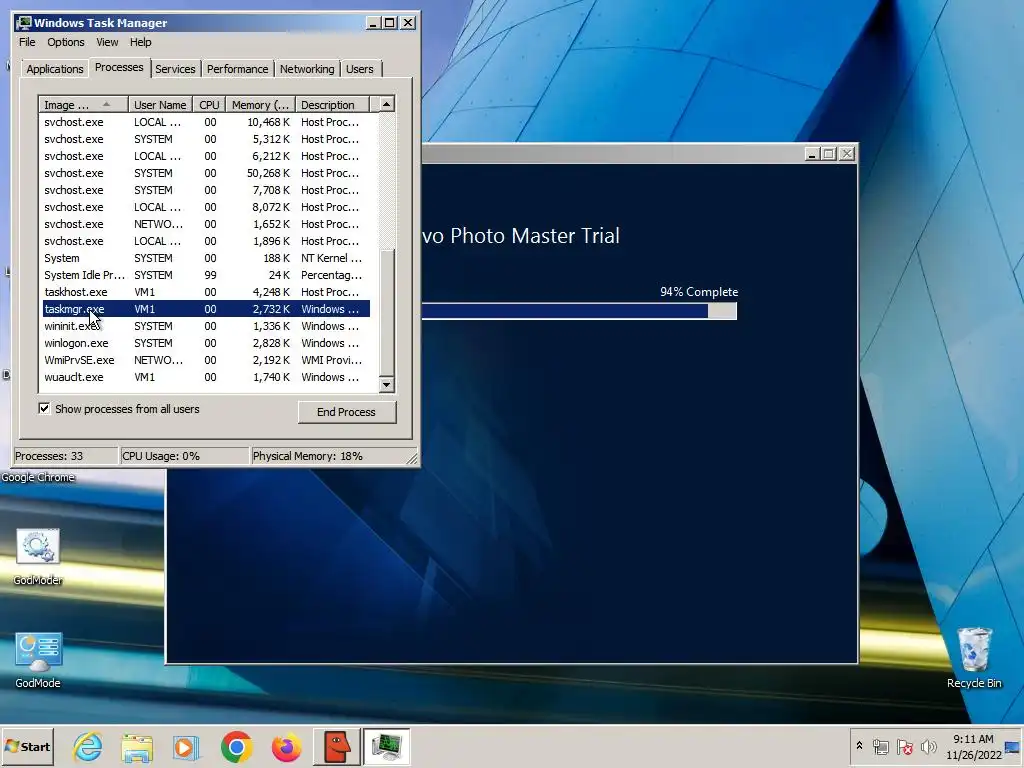Switch to the Services tab
This screenshot has height=768, width=1024.
175,69
